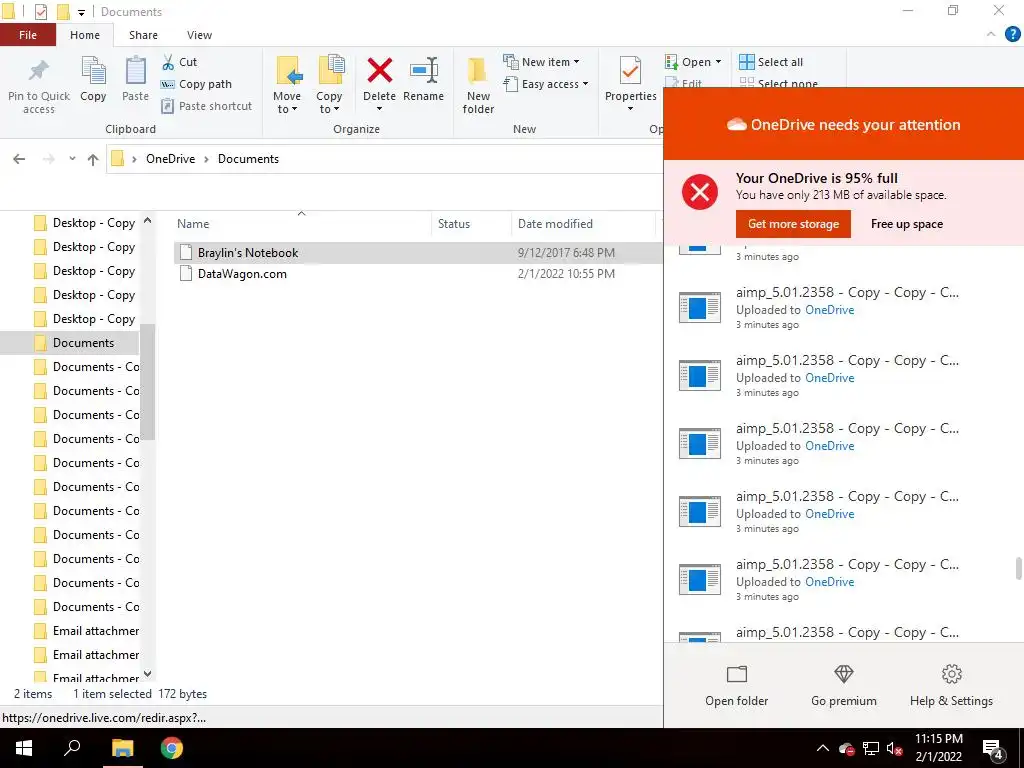
Task: Delete the selected file using red X
Action: pyautogui.click(x=379, y=70)
